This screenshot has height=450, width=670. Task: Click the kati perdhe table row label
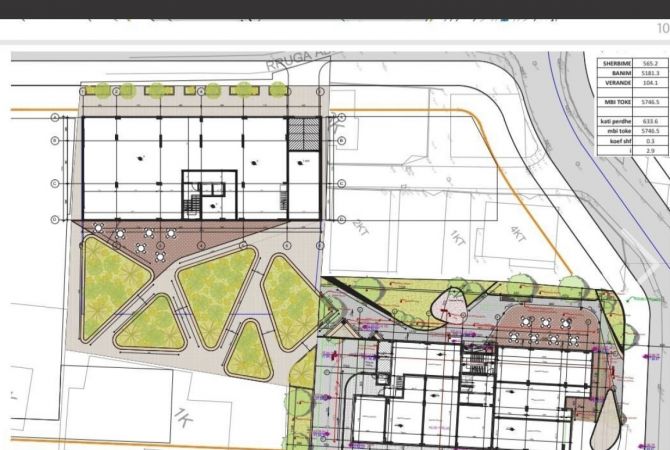[615, 120]
